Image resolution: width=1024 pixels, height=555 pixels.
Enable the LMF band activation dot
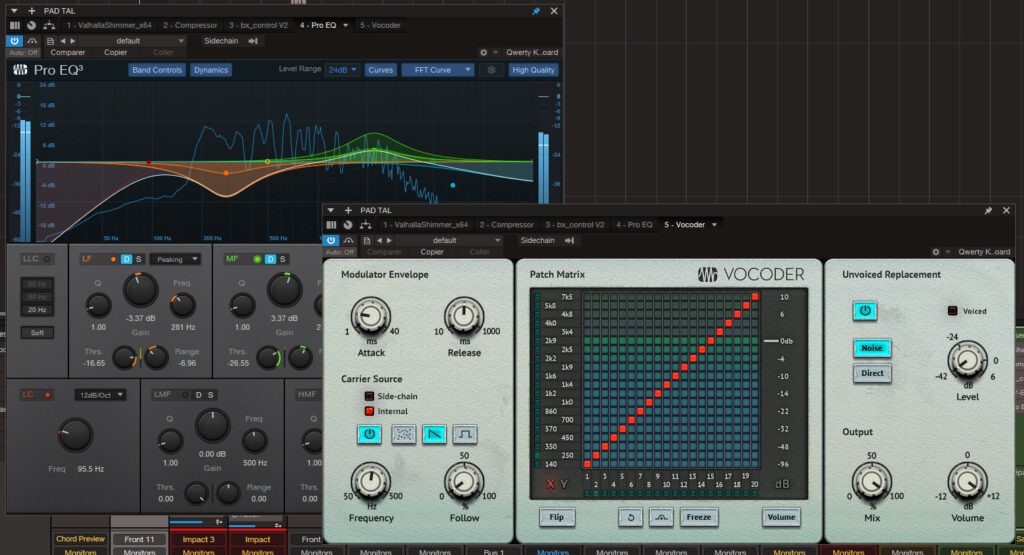click(x=185, y=394)
